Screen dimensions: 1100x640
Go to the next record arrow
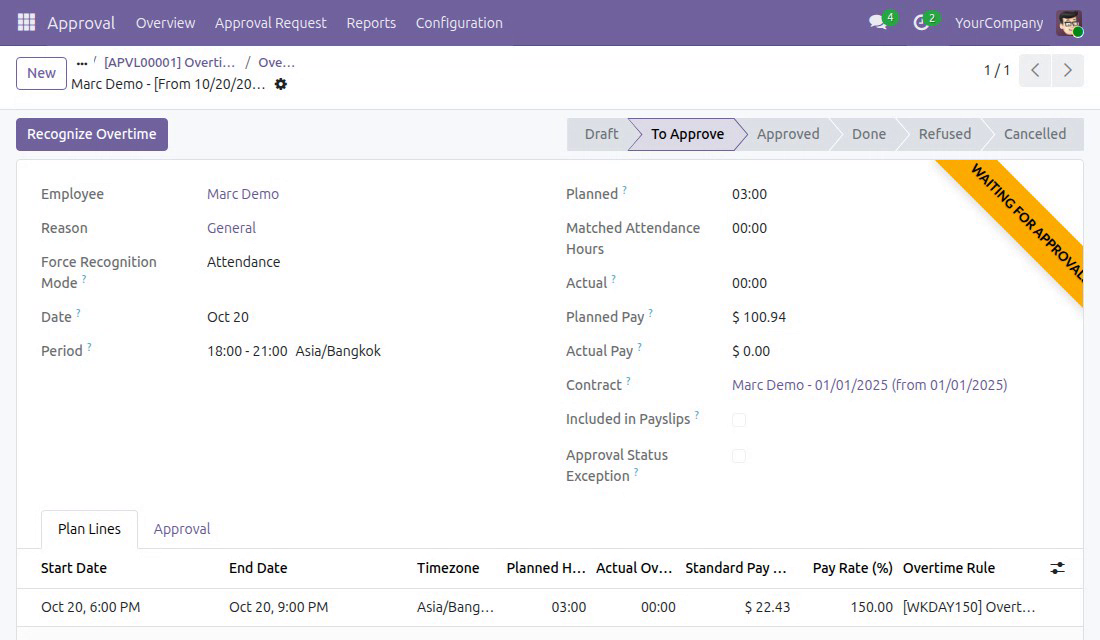[1067, 70]
